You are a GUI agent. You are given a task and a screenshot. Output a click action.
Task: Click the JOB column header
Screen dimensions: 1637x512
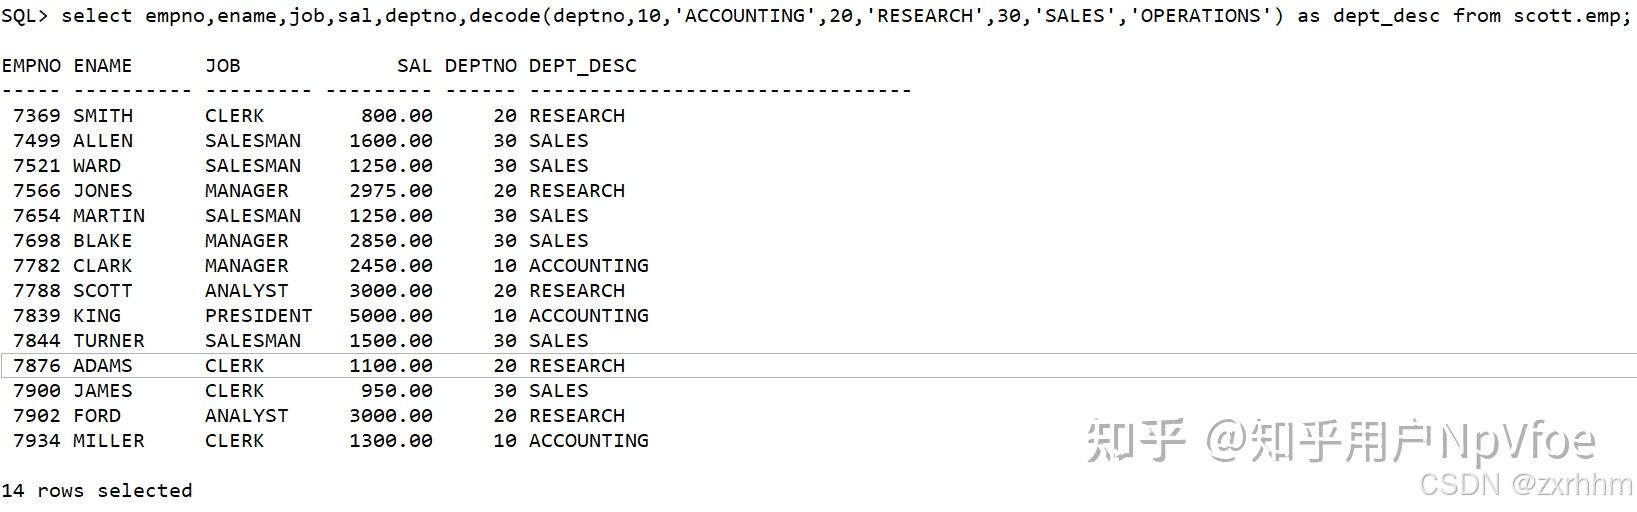(x=222, y=66)
